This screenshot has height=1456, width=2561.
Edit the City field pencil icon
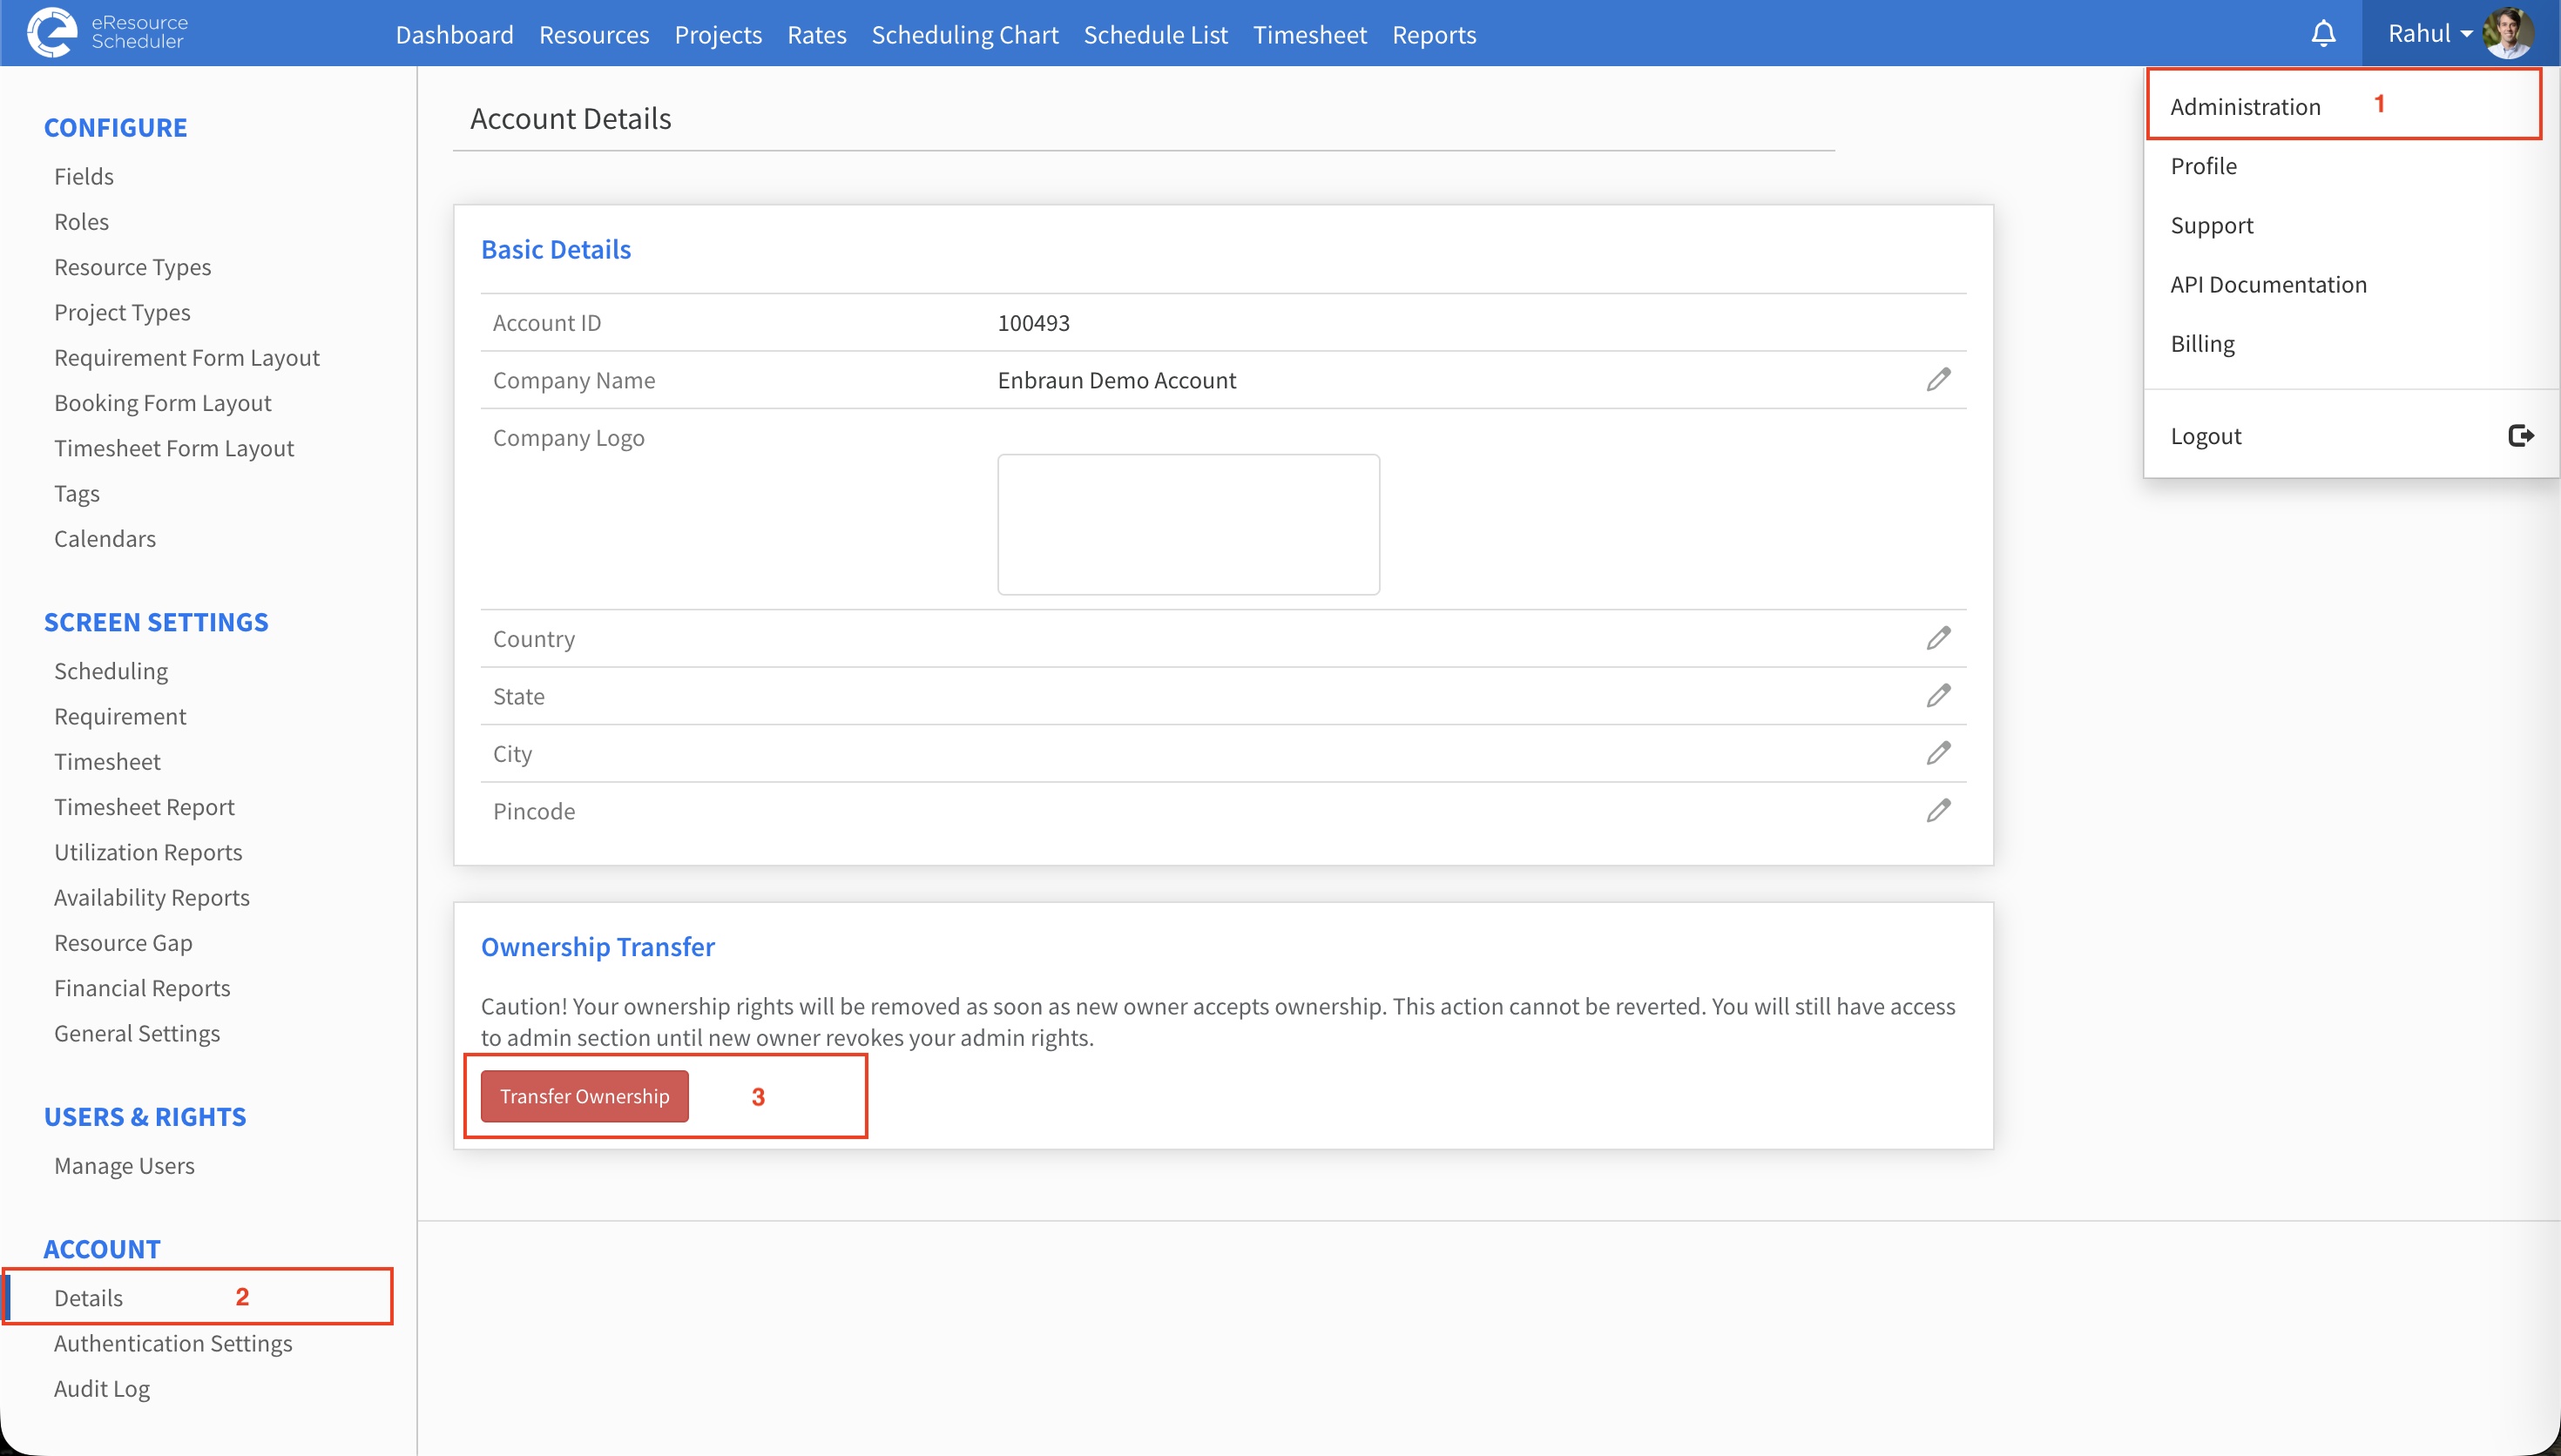pos(1938,754)
